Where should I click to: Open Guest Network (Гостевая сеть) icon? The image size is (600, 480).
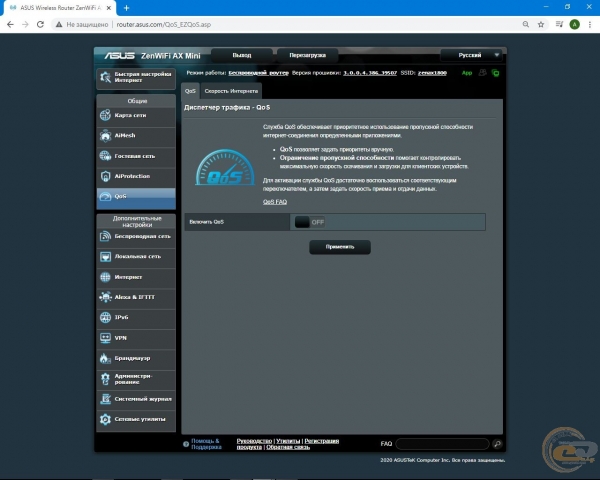coord(105,156)
